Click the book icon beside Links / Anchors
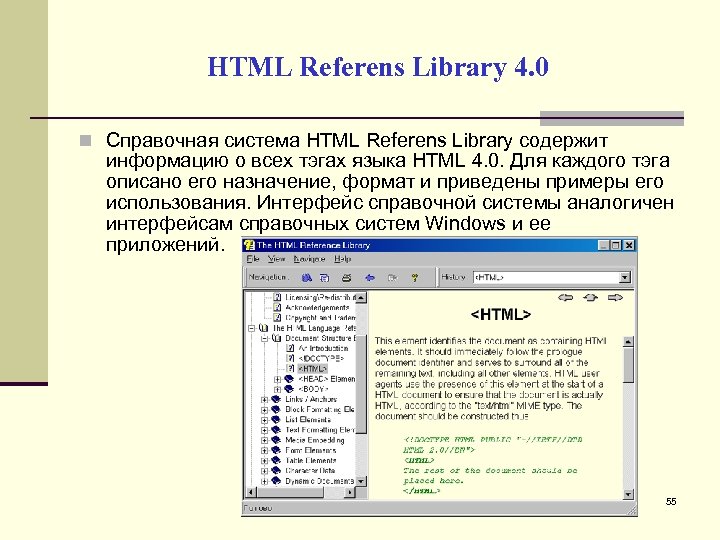 click(276, 399)
